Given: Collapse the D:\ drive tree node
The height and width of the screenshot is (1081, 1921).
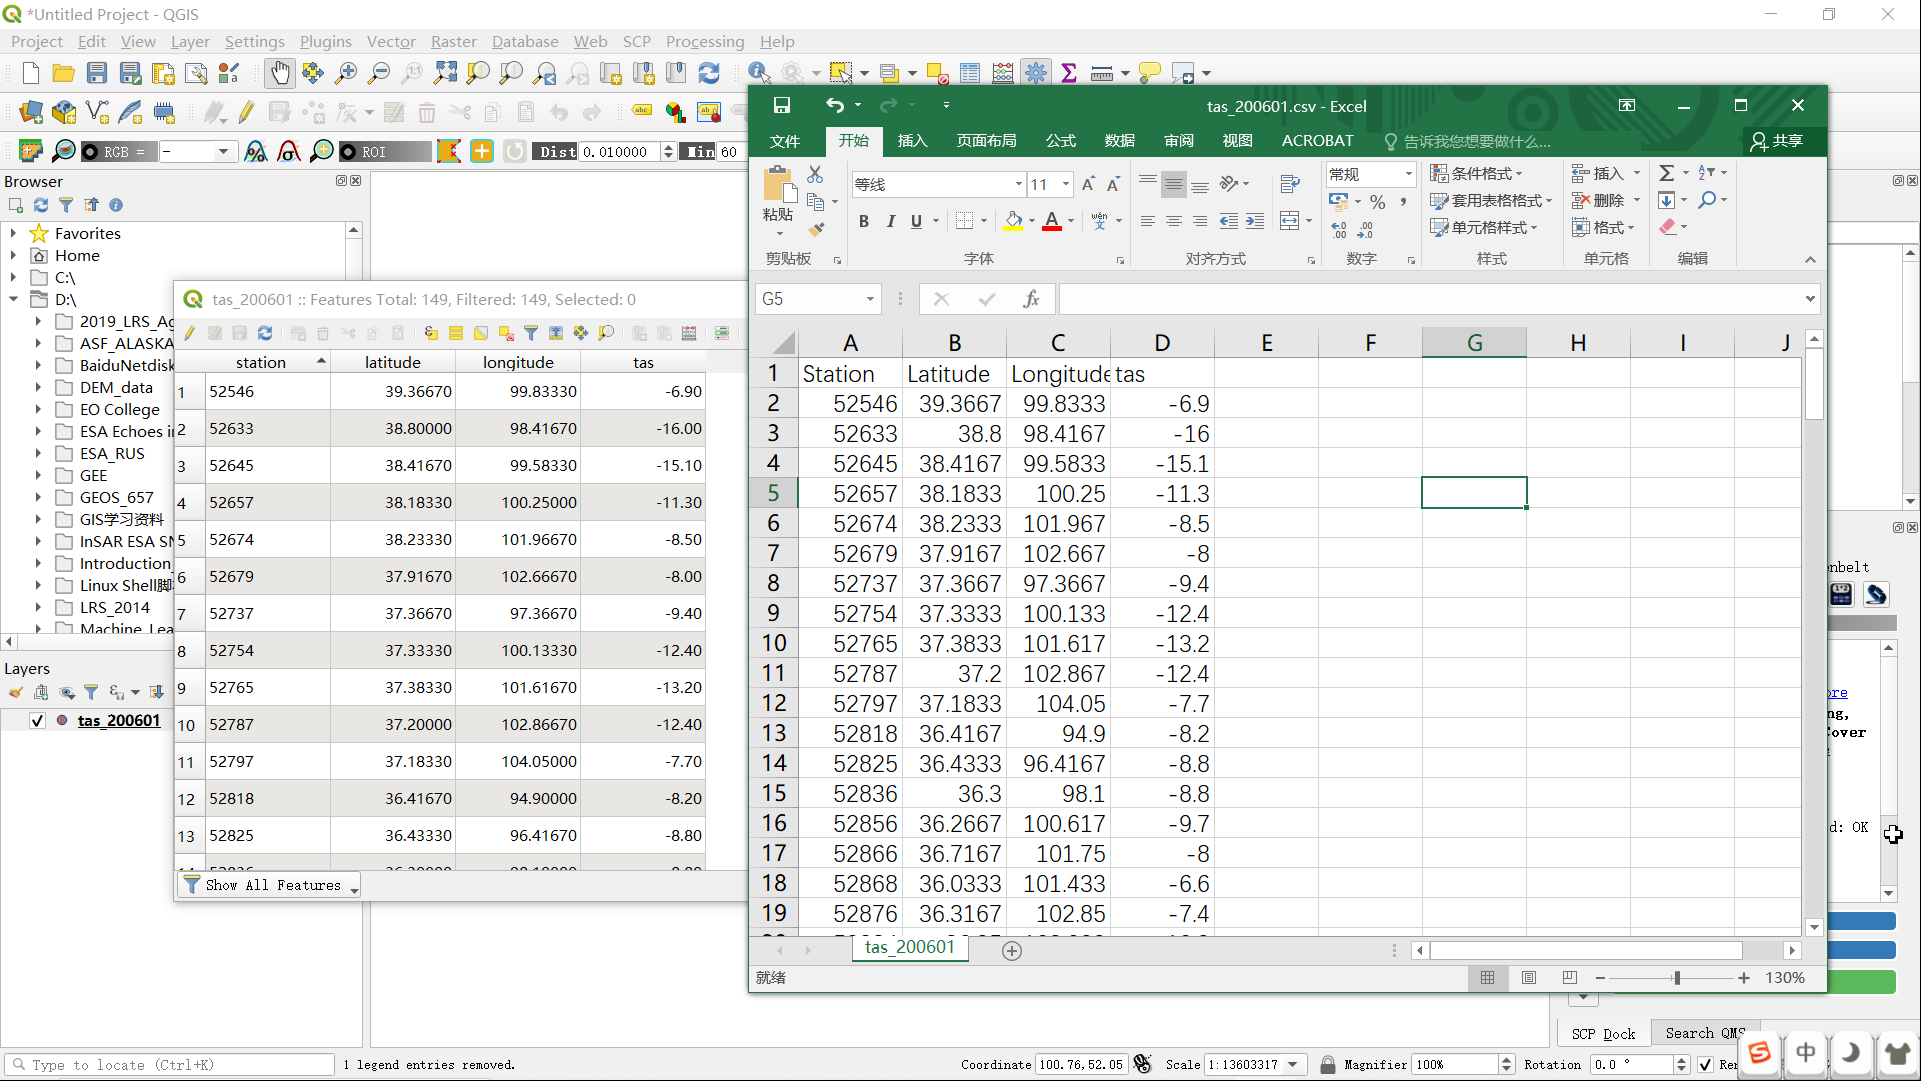Looking at the screenshot, I should click(x=14, y=299).
